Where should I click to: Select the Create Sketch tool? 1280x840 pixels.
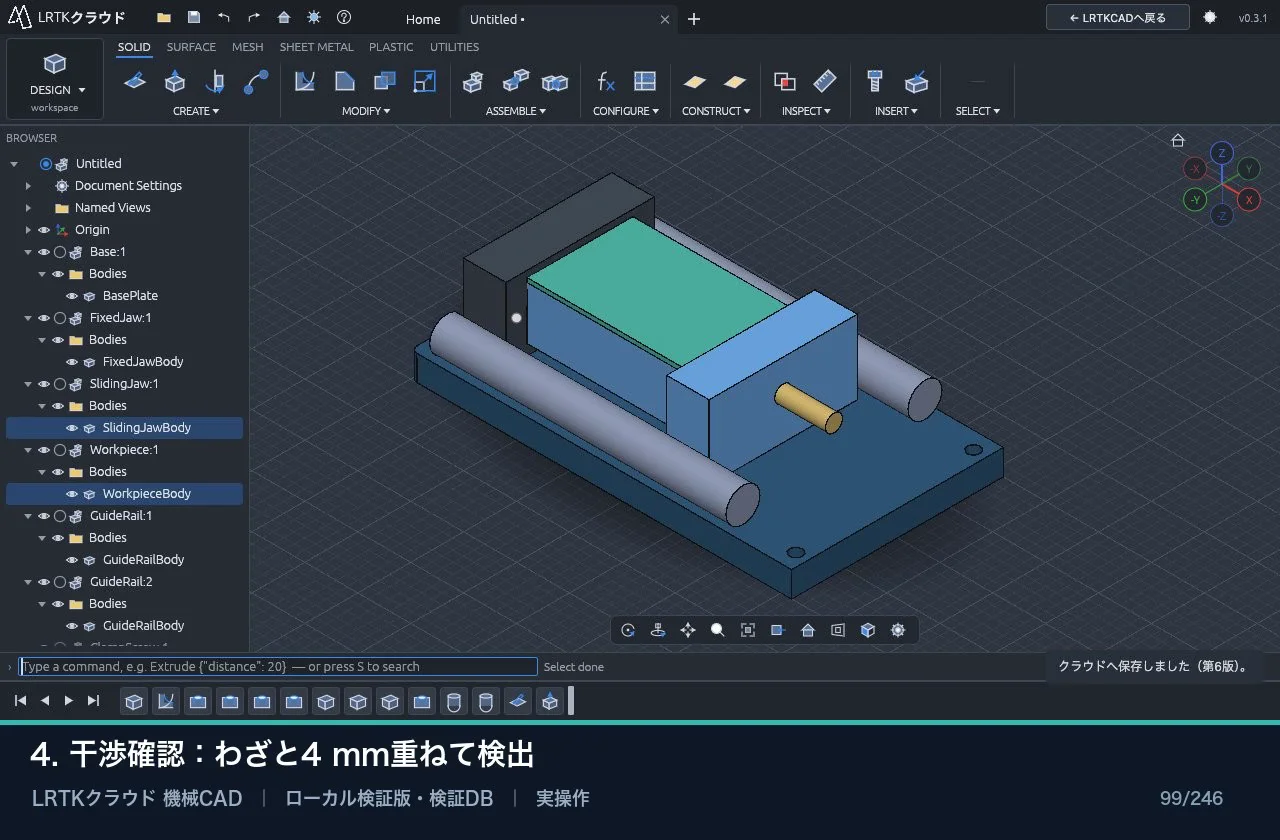tap(135, 82)
